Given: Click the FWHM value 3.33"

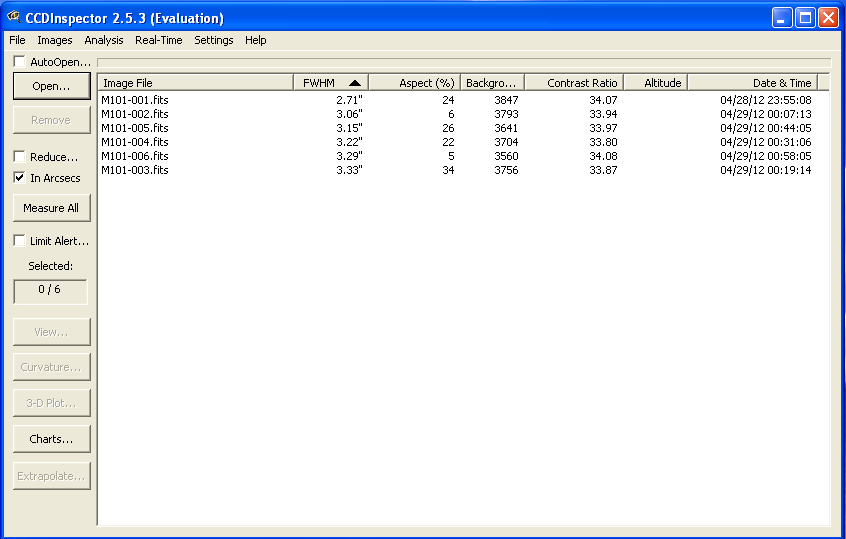Looking at the screenshot, I should [349, 170].
